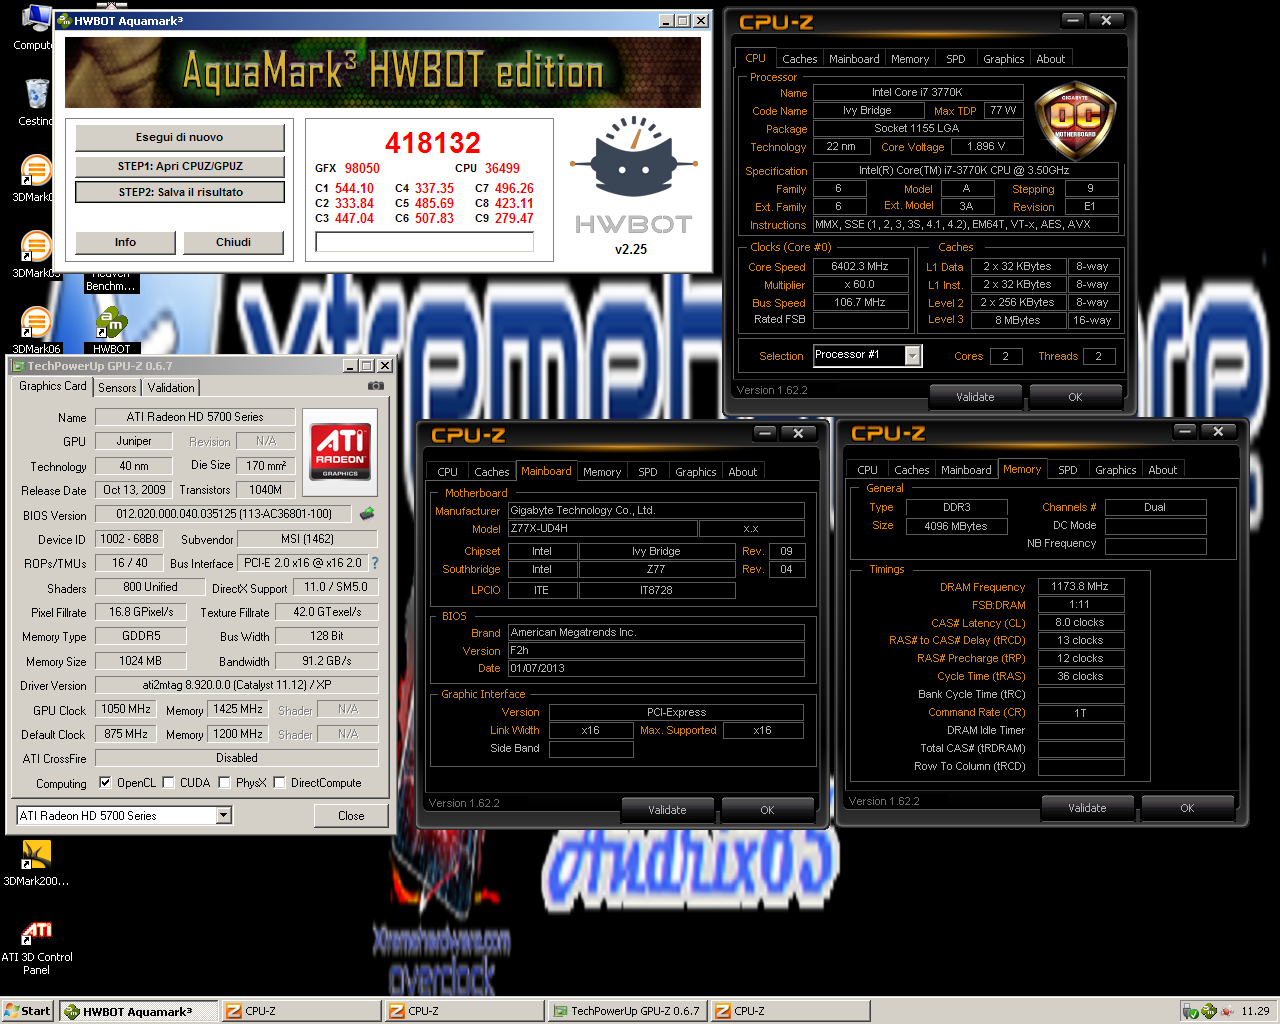Click the GFX score 98050
The width and height of the screenshot is (1280, 1024).
pyautogui.click(x=362, y=169)
